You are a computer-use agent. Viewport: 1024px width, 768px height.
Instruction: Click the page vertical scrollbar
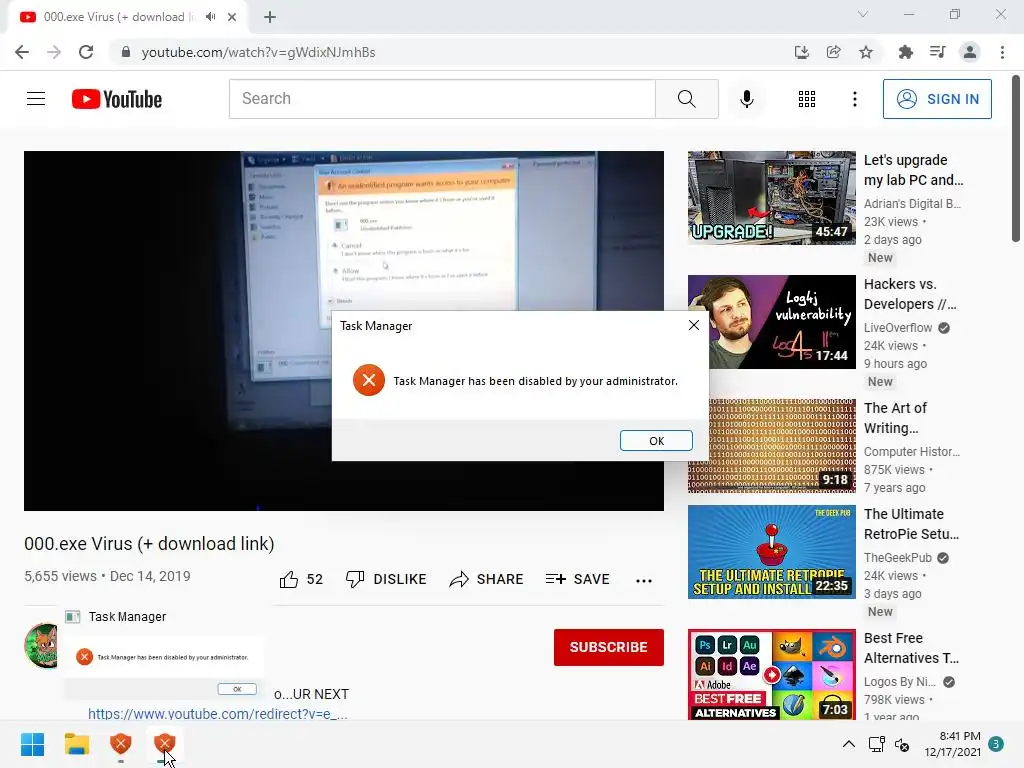click(1016, 159)
